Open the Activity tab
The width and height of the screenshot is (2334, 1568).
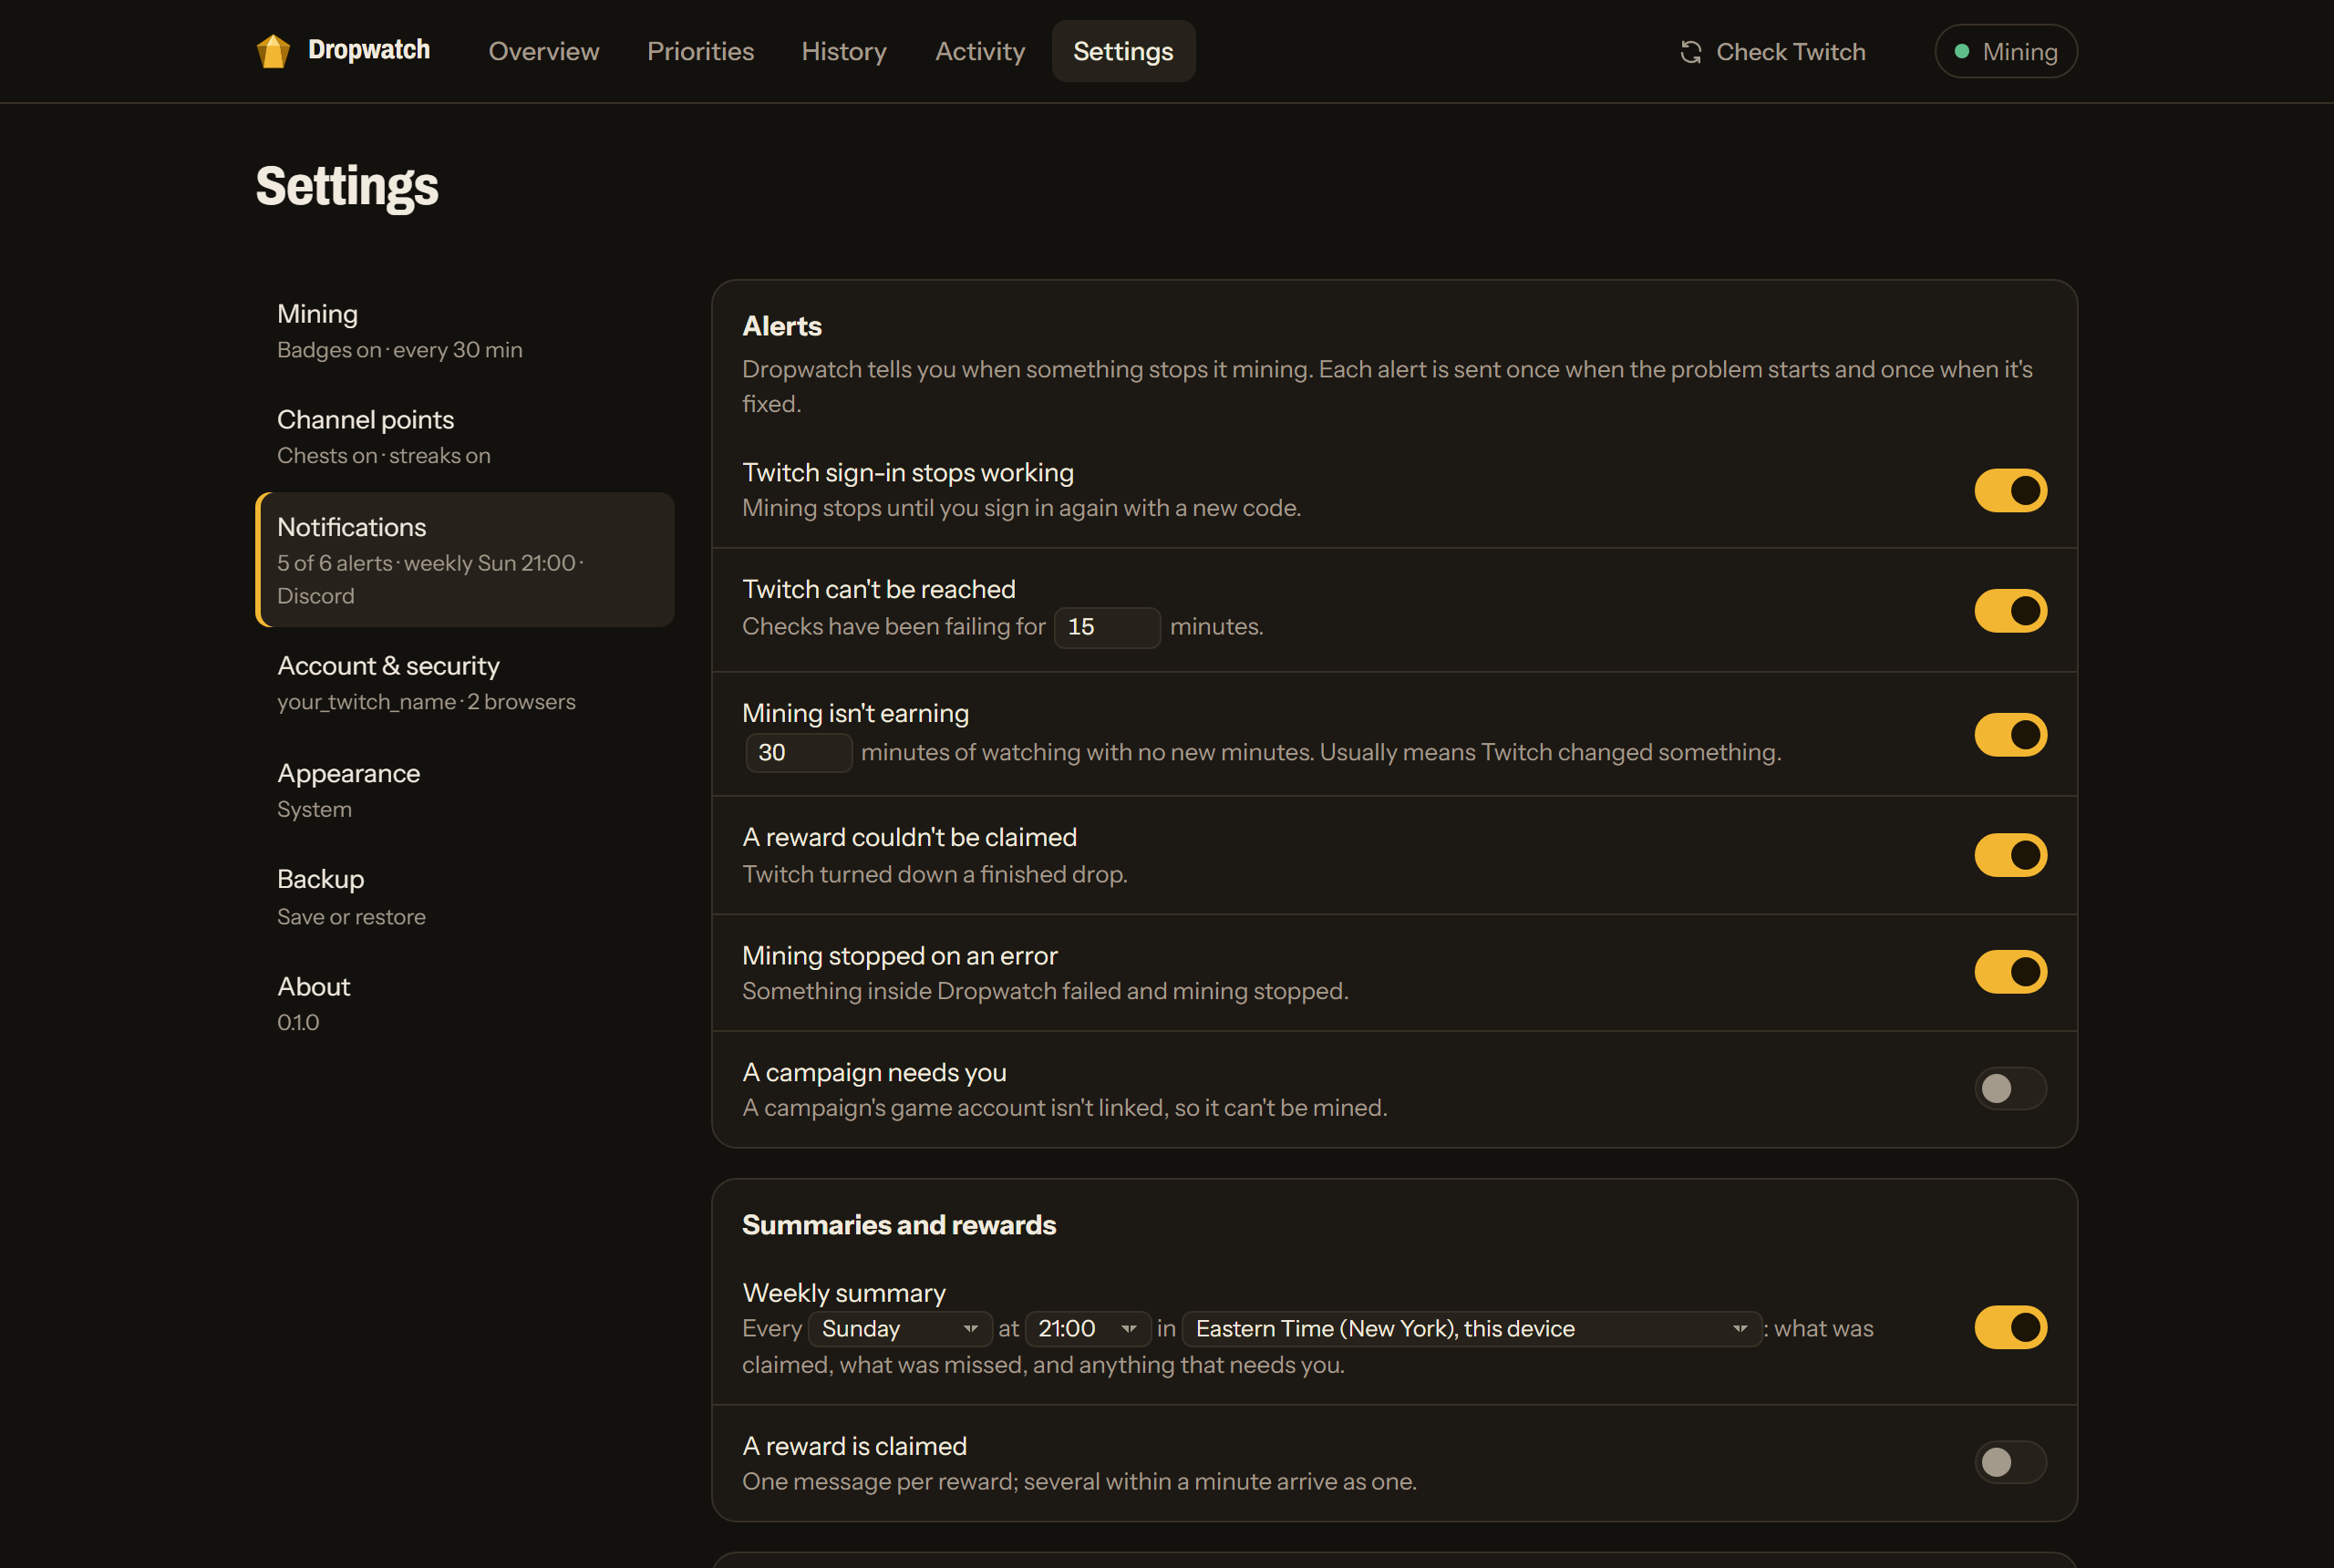[980, 51]
